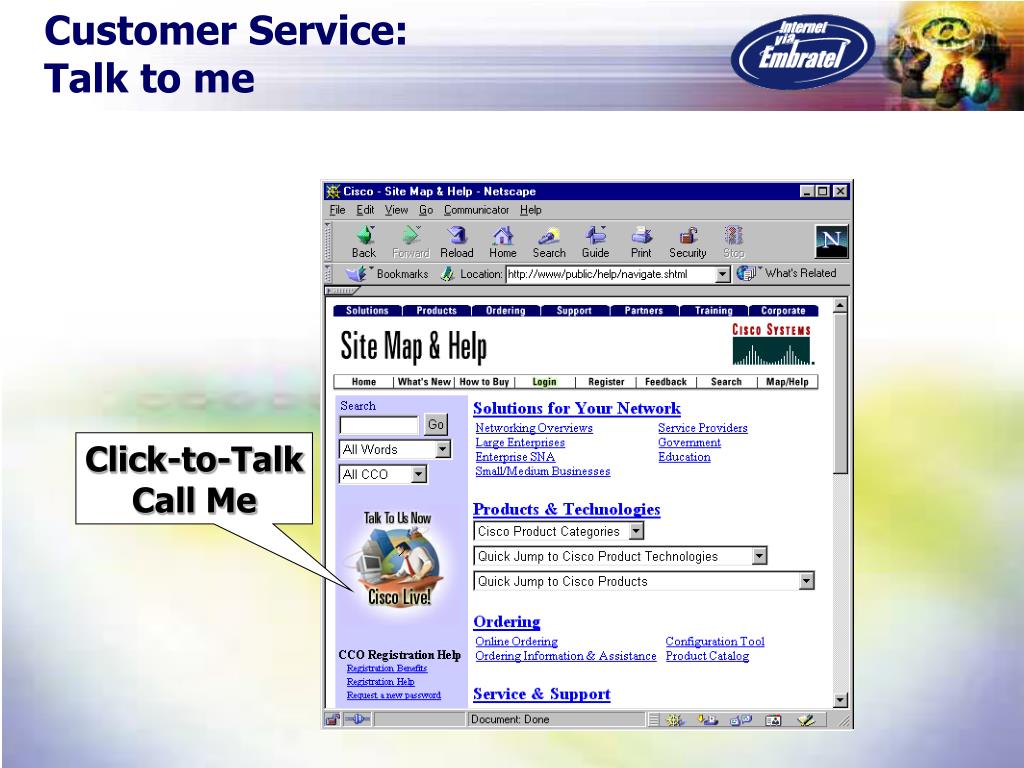Open Registration Benefits link

387,668
